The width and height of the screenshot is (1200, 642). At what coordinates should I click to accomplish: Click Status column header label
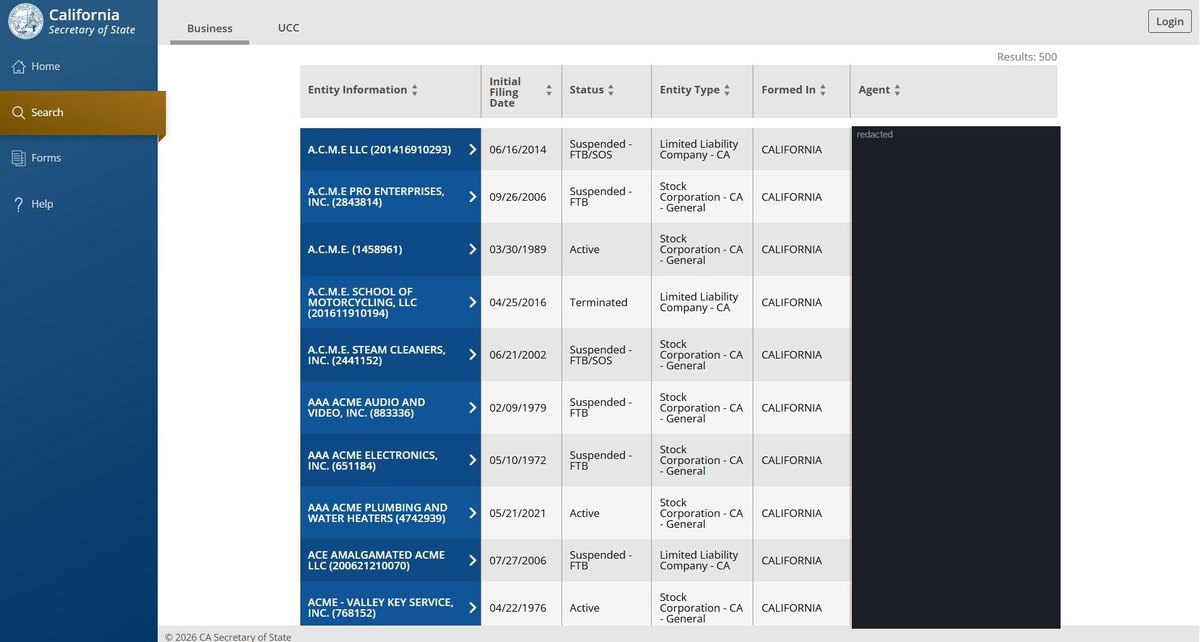pos(587,90)
